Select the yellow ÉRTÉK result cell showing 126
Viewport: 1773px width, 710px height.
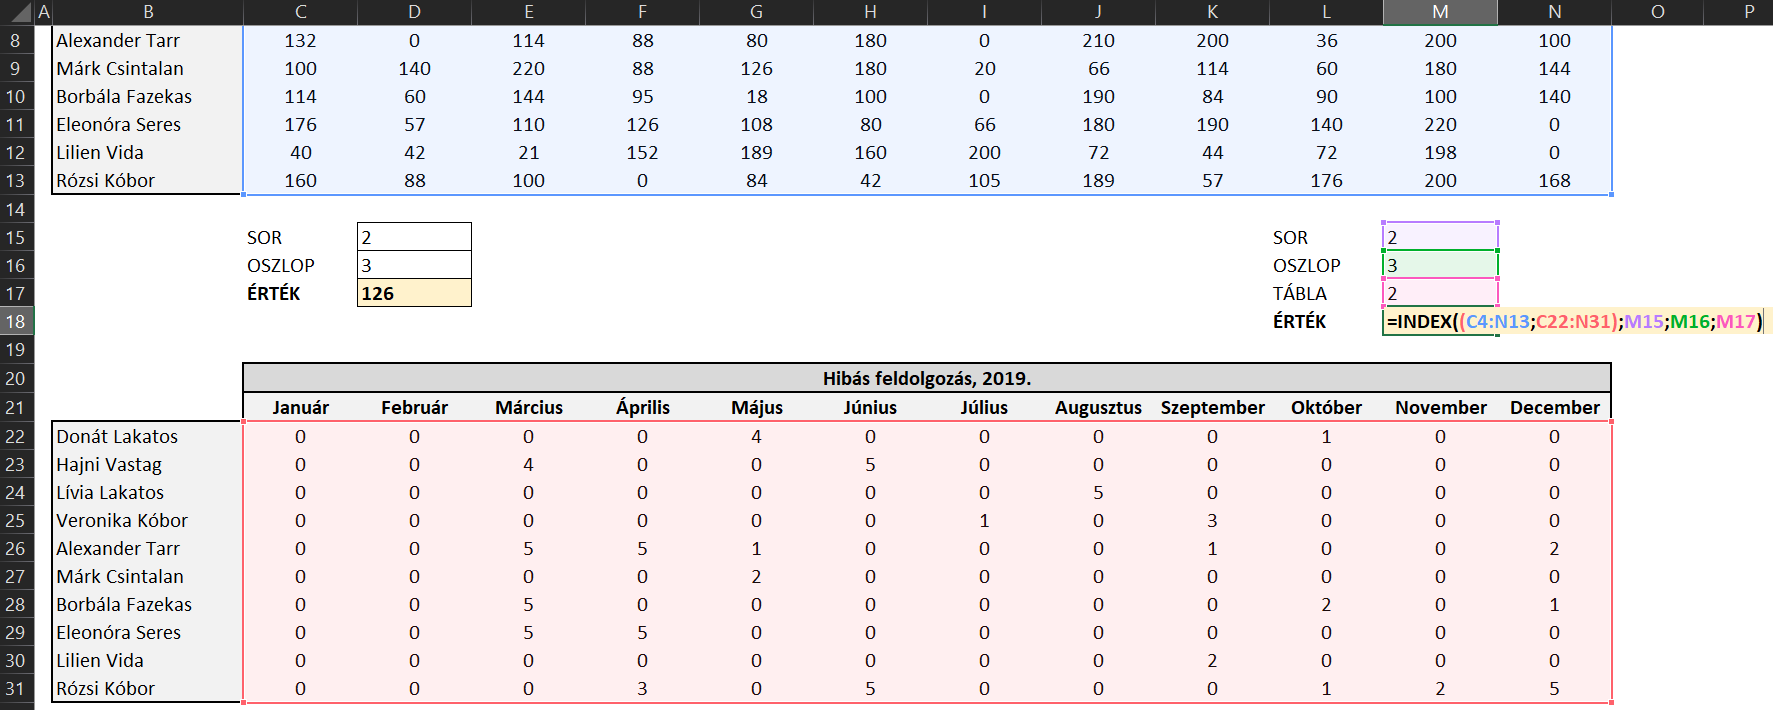coord(414,293)
